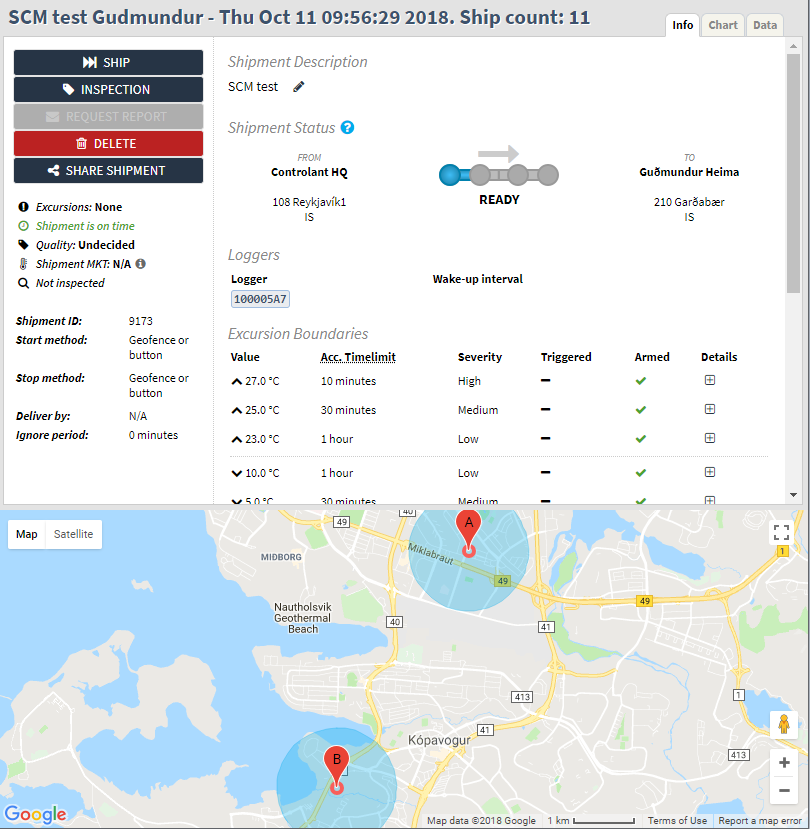Select logger 100005A7
Screen dimensions: 810x829
(x=260, y=299)
